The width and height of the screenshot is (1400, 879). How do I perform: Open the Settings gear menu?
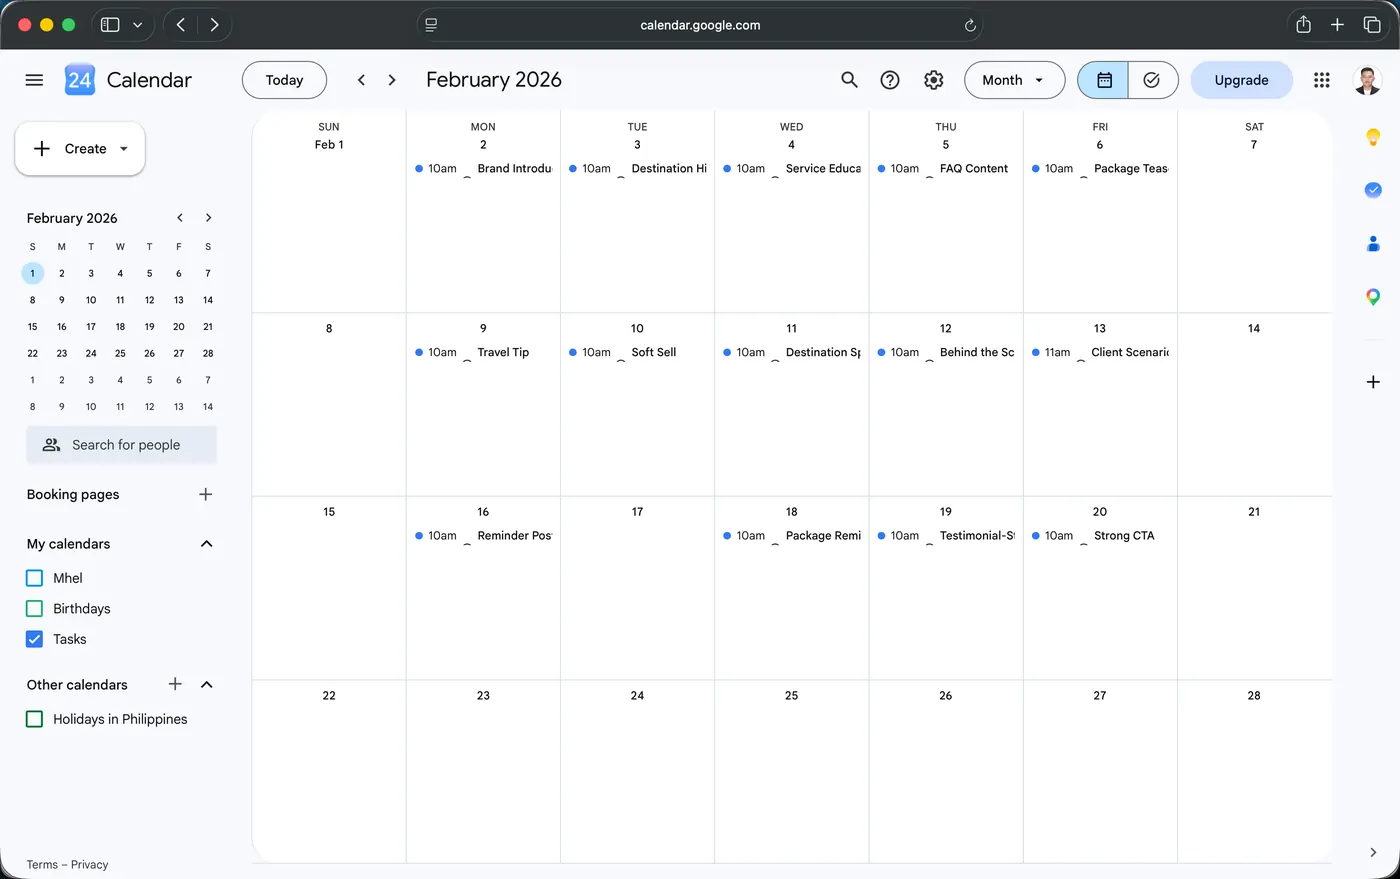click(934, 80)
